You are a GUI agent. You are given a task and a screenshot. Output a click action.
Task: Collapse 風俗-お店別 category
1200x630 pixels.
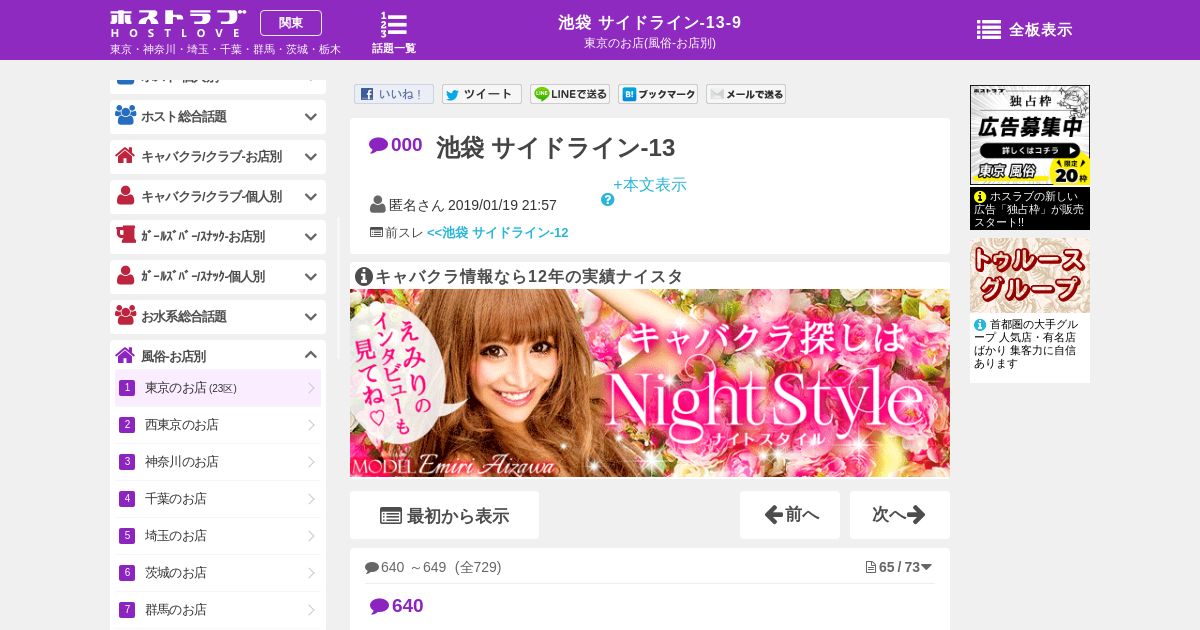coord(218,355)
